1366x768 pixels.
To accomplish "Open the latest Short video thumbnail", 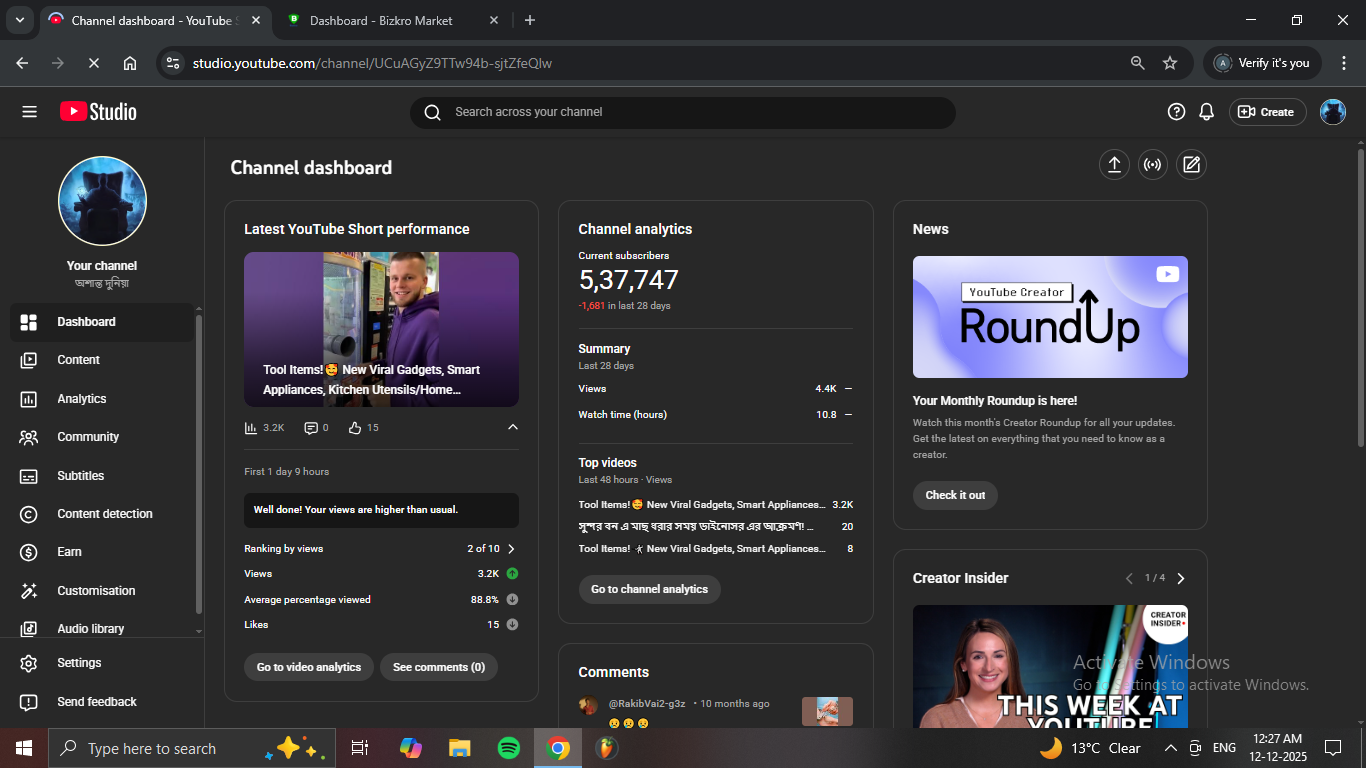I will pyautogui.click(x=381, y=329).
